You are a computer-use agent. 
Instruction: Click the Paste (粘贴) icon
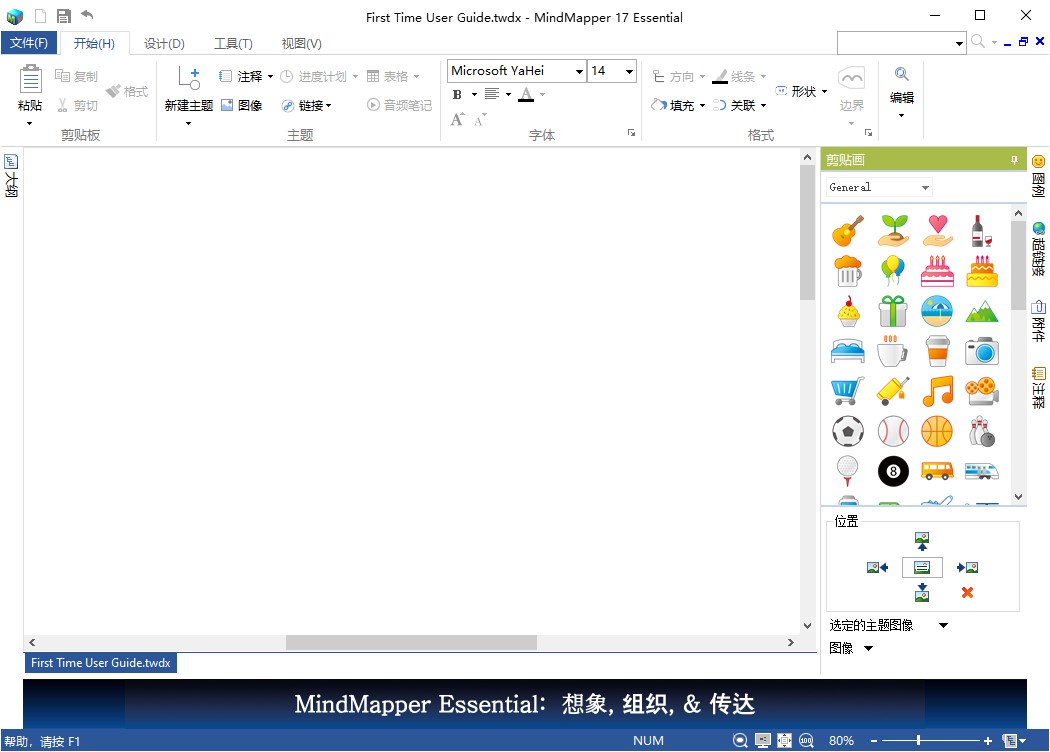point(29,79)
